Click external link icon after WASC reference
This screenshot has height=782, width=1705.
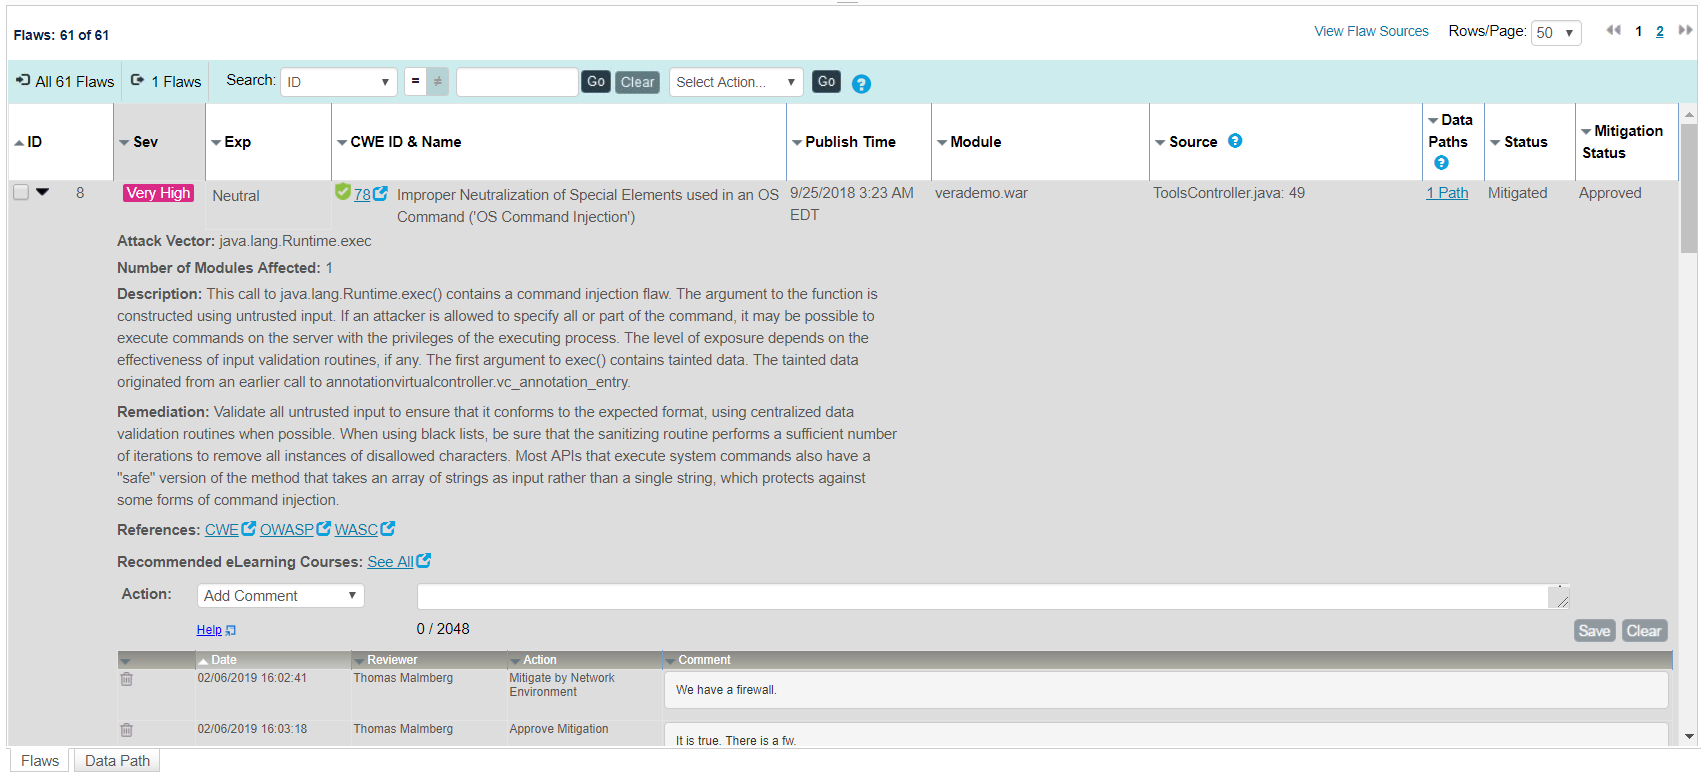[x=388, y=529]
